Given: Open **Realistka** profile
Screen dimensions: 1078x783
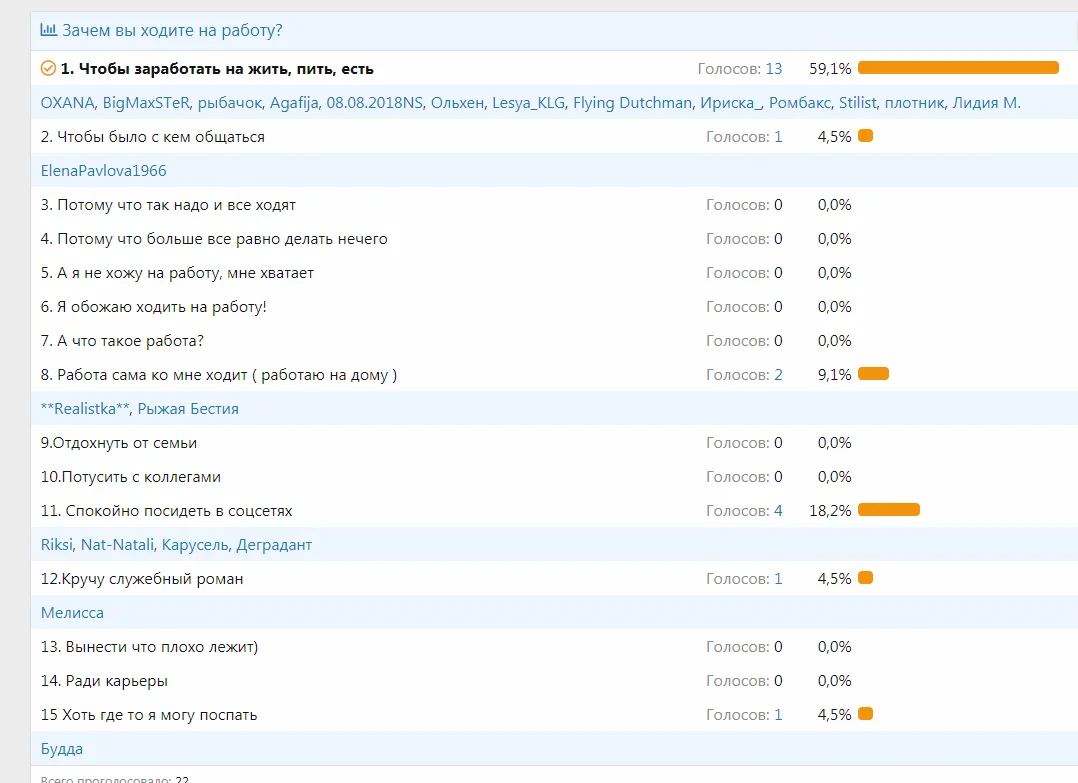Looking at the screenshot, I should point(85,409).
